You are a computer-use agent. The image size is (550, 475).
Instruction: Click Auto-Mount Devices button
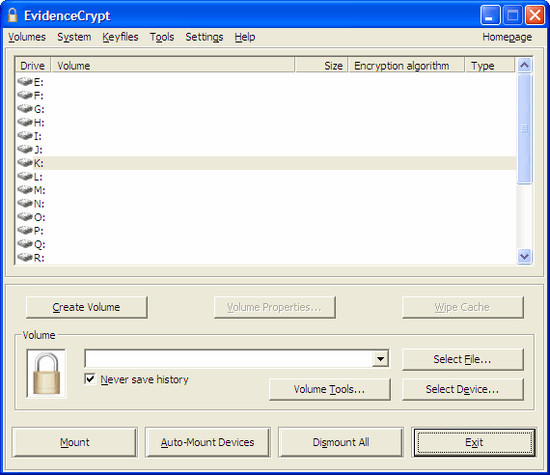[x=208, y=442]
